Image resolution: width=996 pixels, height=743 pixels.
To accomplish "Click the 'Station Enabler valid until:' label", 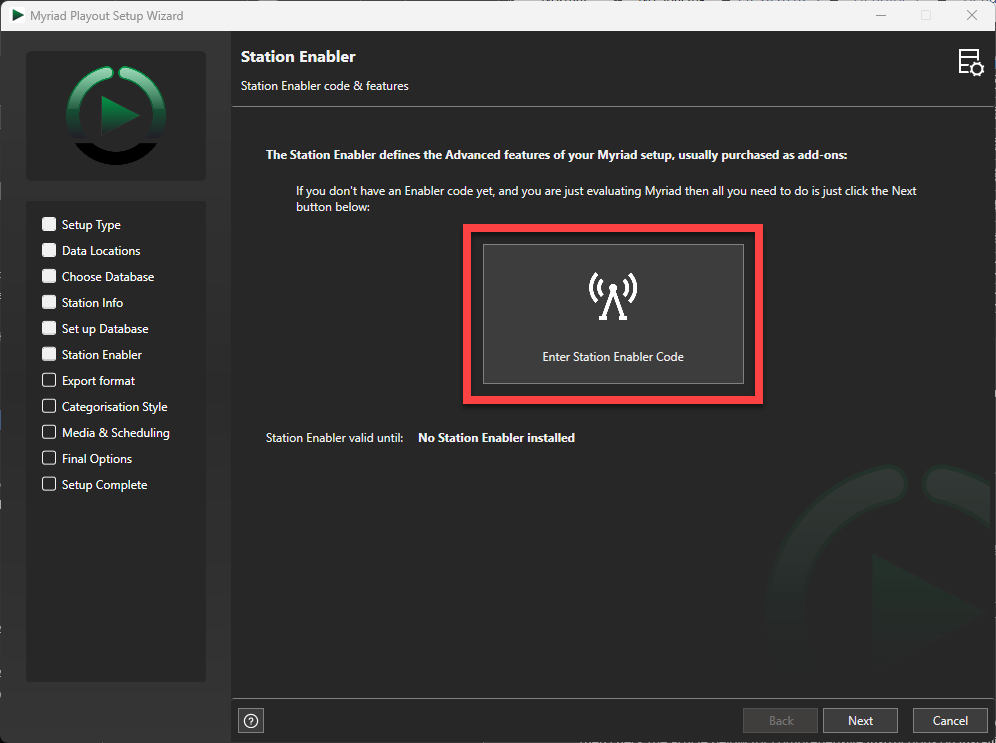I will click(334, 438).
